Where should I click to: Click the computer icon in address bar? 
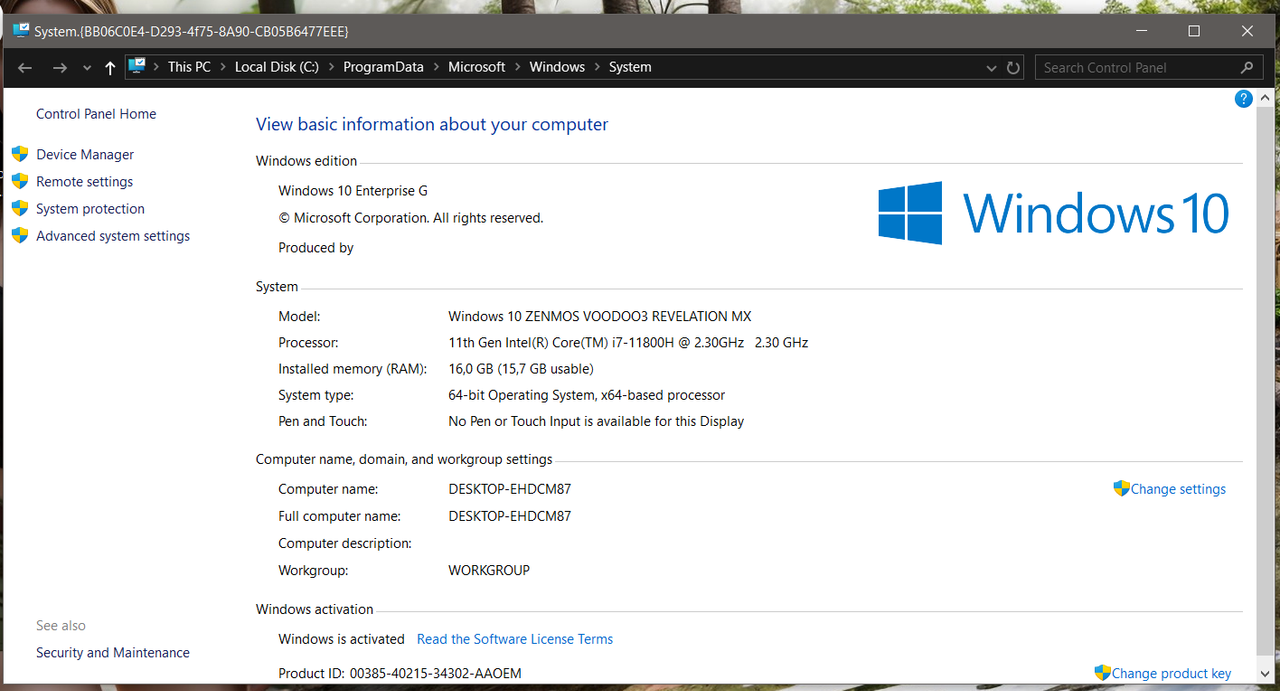pos(137,67)
